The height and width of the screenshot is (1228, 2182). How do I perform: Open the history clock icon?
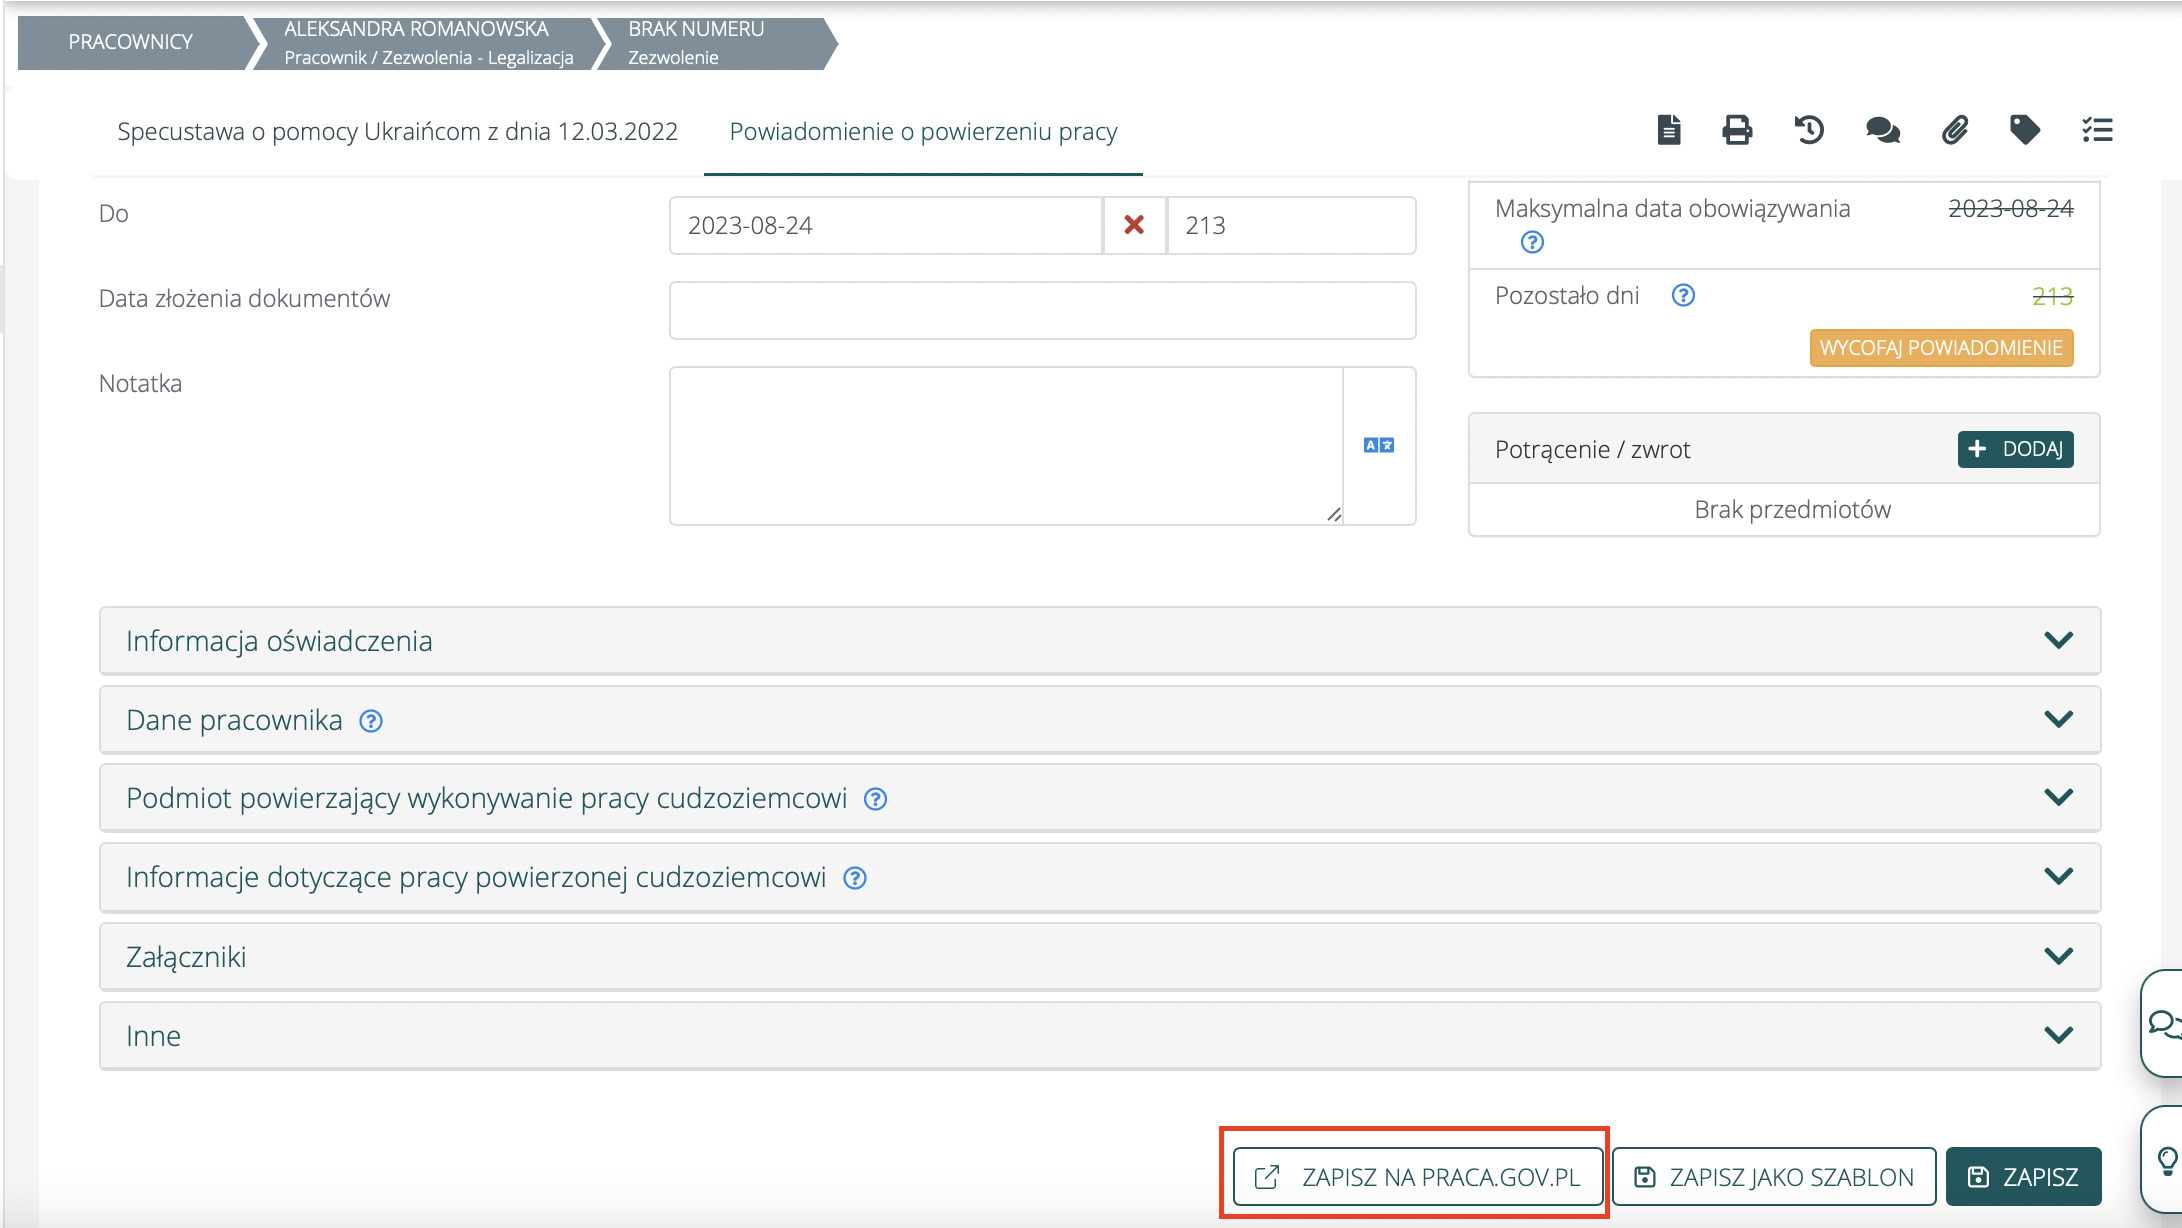[1809, 130]
